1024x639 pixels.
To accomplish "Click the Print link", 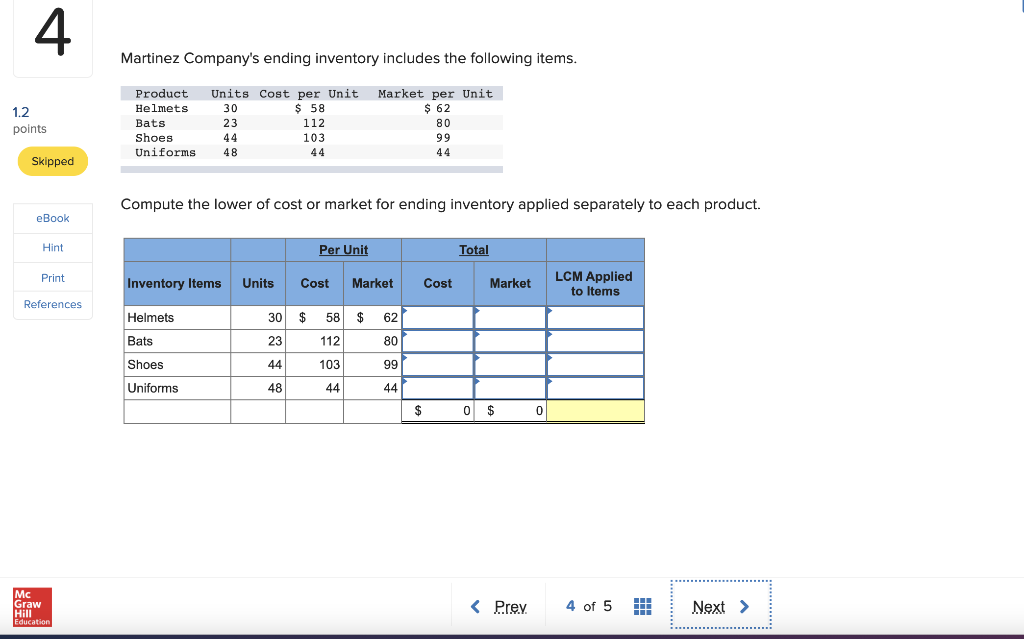I will tap(53, 278).
